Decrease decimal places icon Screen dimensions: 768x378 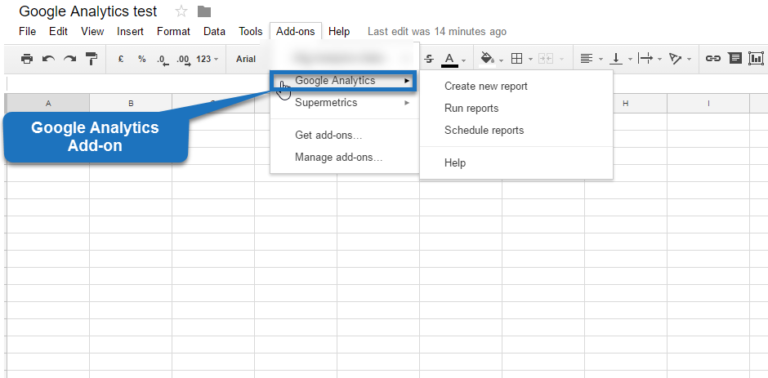pos(163,60)
